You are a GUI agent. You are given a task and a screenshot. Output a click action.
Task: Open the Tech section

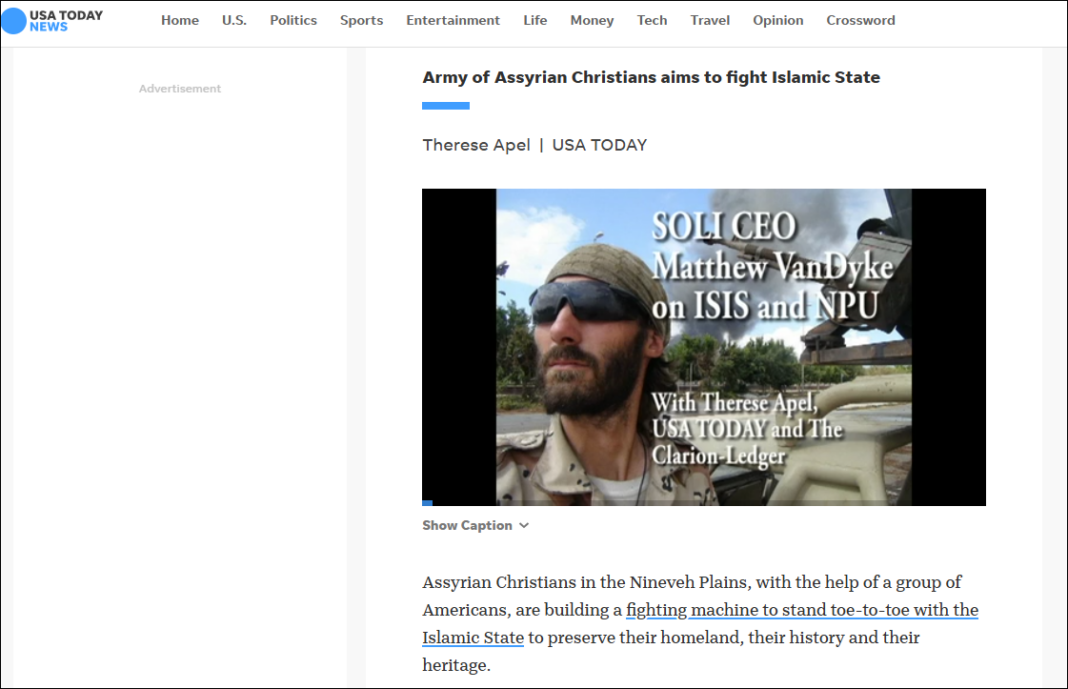(652, 21)
